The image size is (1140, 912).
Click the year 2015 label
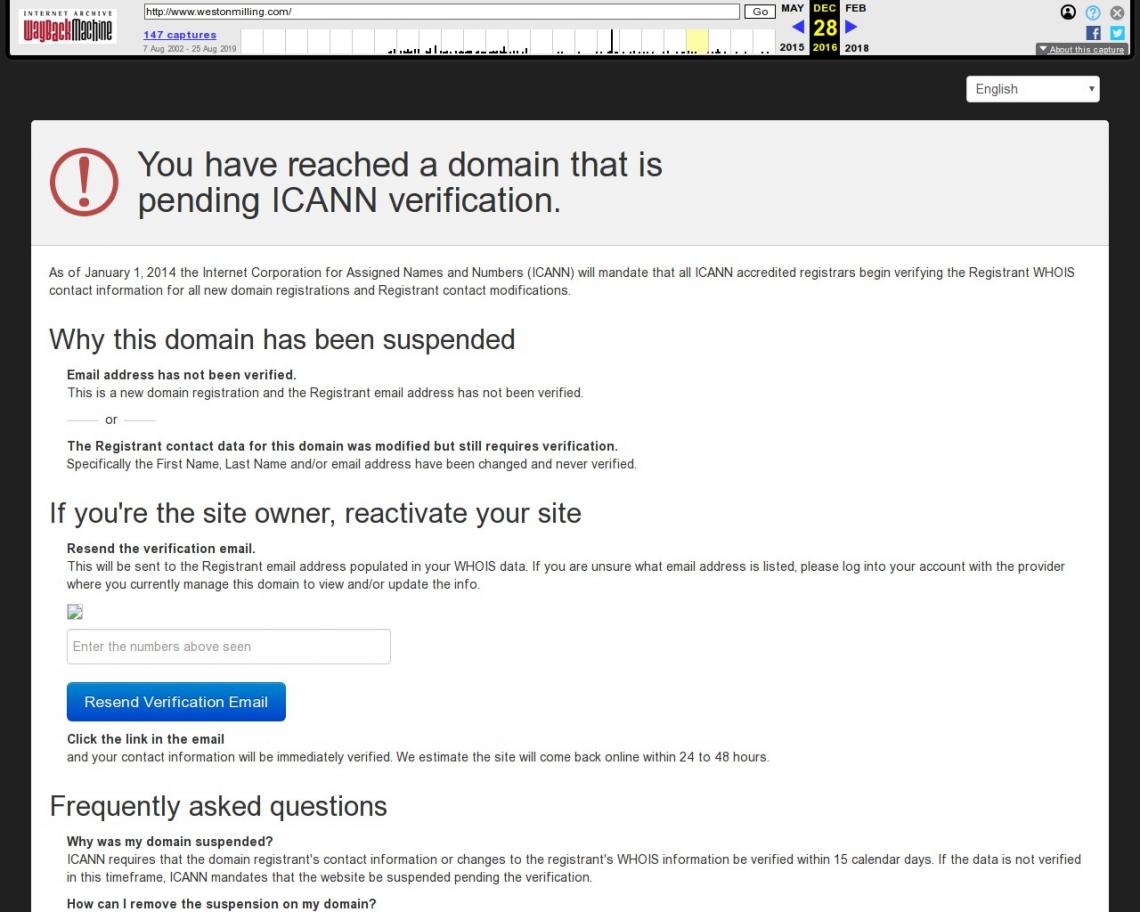[792, 47]
